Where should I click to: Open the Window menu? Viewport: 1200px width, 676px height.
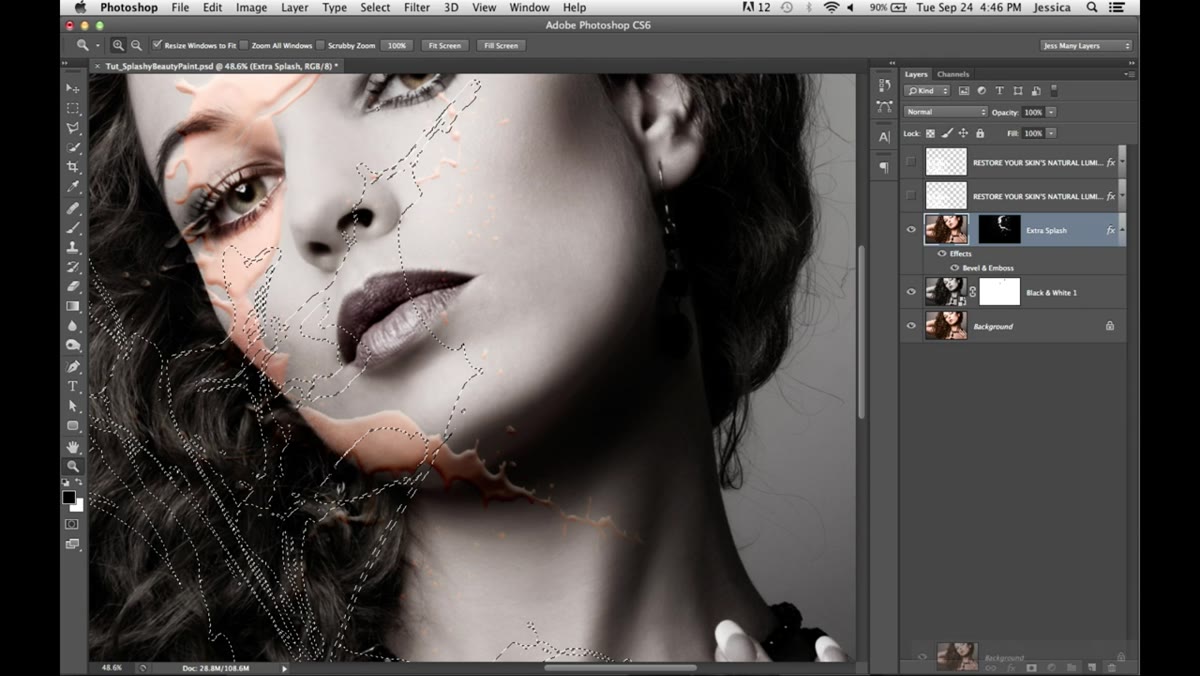[x=529, y=7]
